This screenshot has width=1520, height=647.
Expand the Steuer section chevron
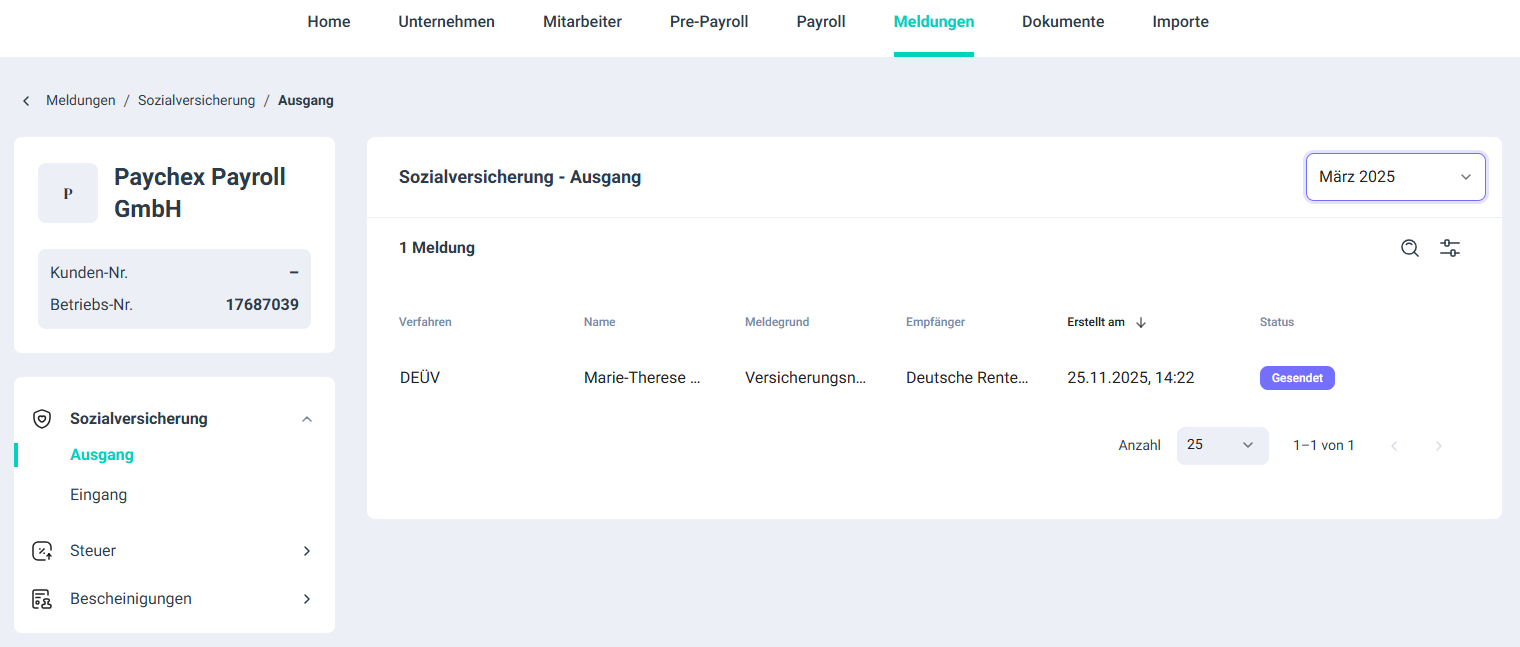click(x=307, y=551)
